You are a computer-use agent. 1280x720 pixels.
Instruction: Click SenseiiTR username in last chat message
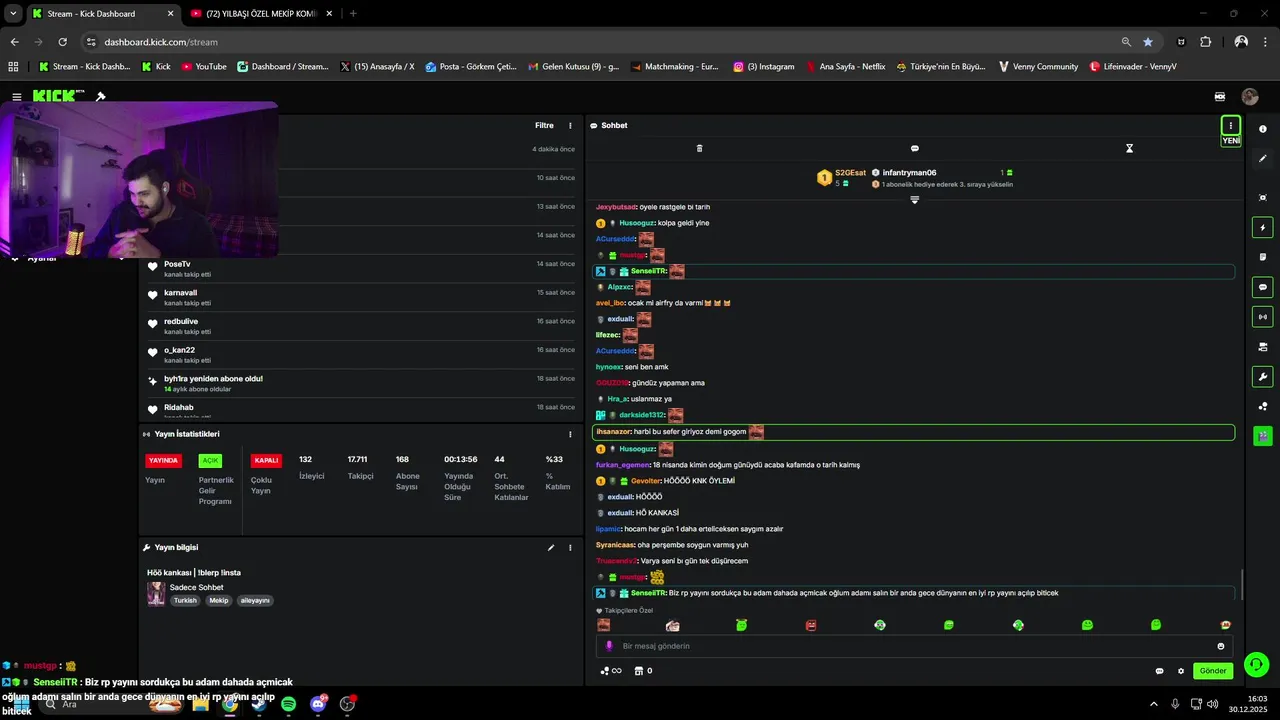click(648, 593)
